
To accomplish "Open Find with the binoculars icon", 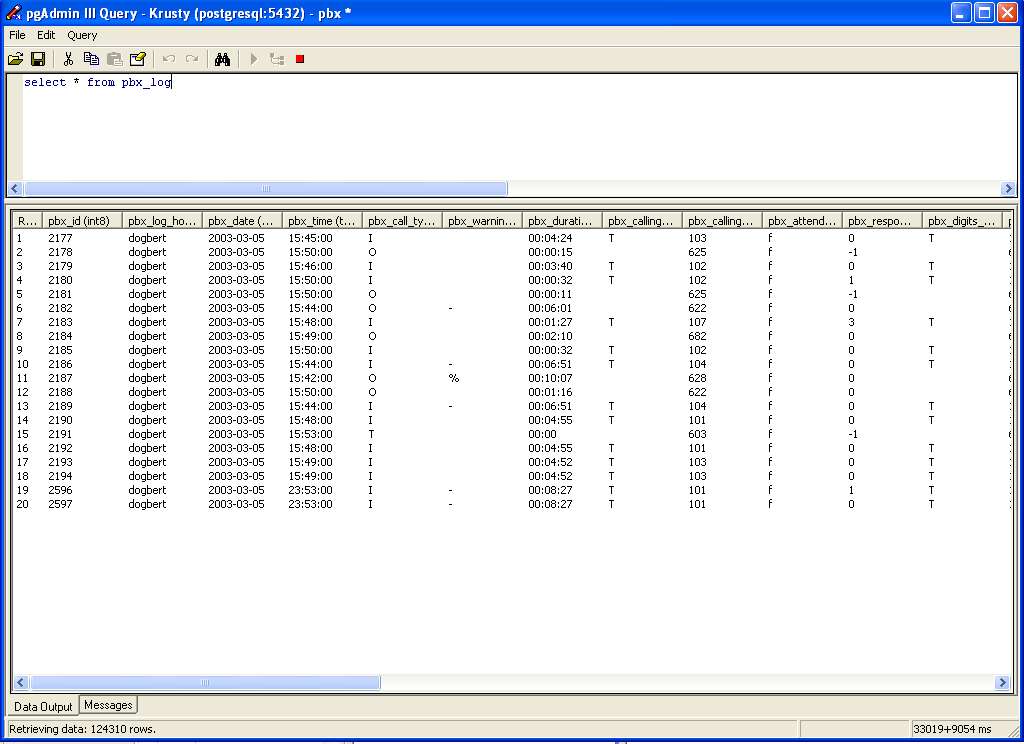I will click(x=223, y=59).
